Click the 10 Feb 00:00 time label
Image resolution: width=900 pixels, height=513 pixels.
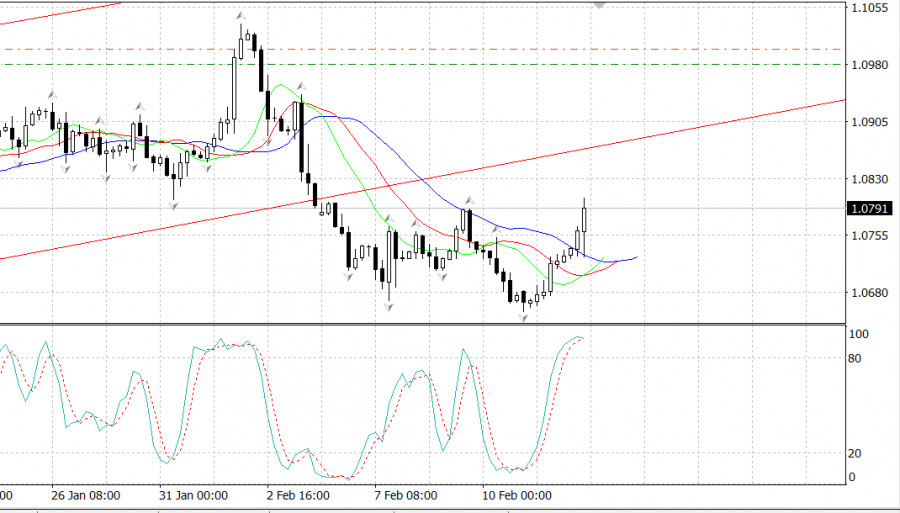pos(518,495)
